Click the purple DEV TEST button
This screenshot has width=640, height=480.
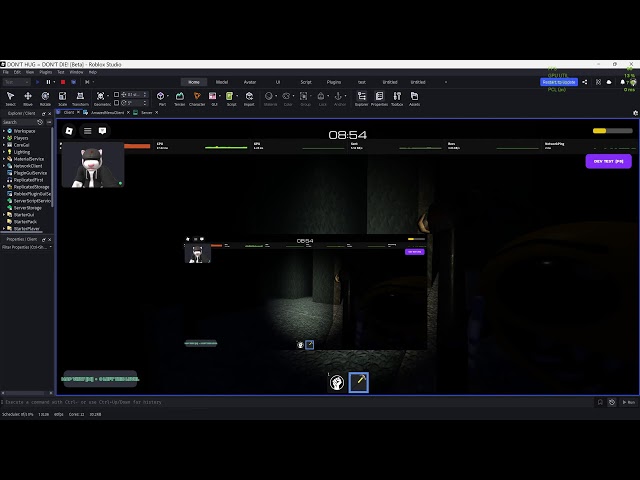tap(608, 161)
